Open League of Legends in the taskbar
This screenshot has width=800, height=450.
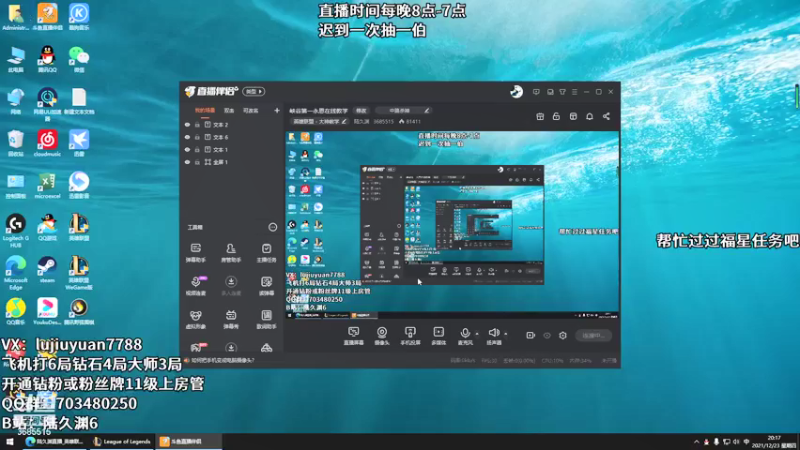coord(122,442)
